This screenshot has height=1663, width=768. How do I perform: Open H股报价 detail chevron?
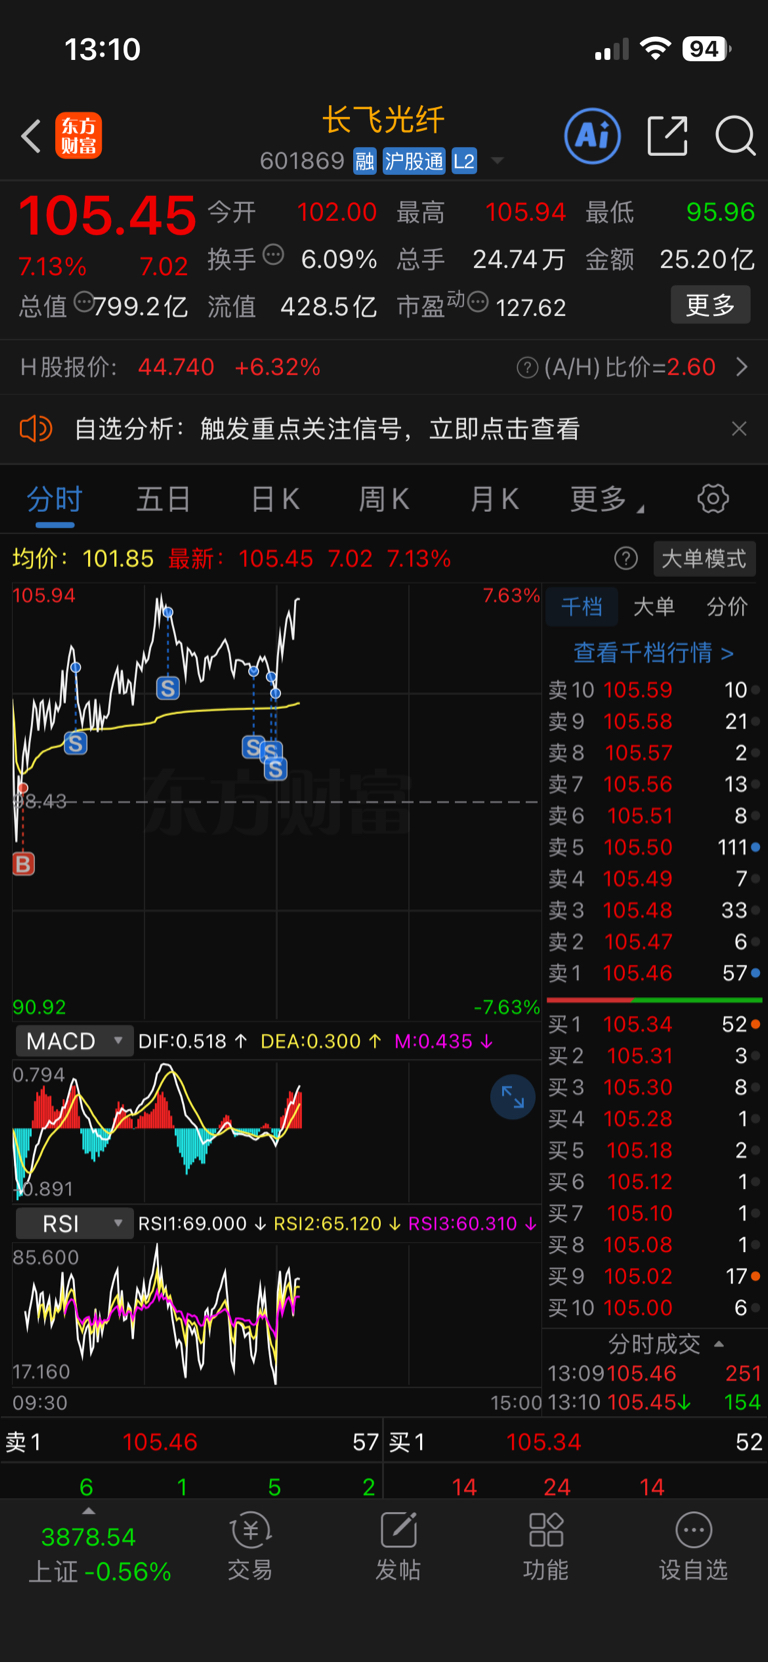(742, 367)
